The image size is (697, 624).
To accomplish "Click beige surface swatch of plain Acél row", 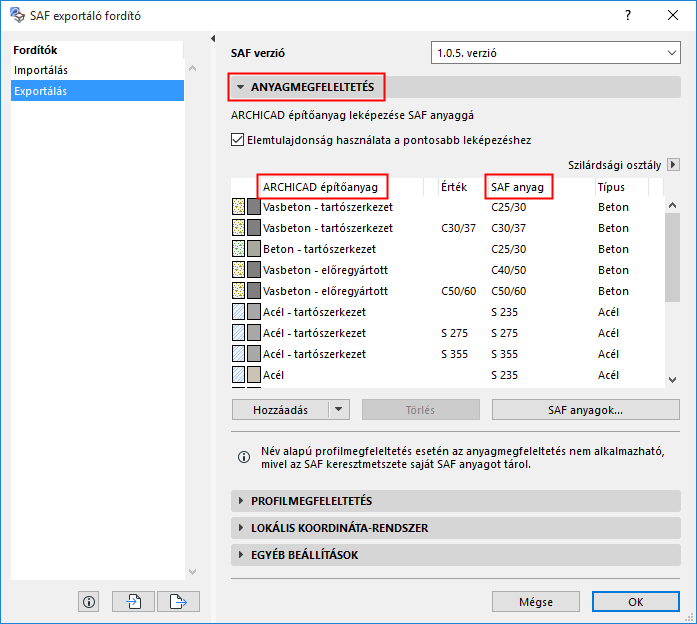I will point(254,375).
